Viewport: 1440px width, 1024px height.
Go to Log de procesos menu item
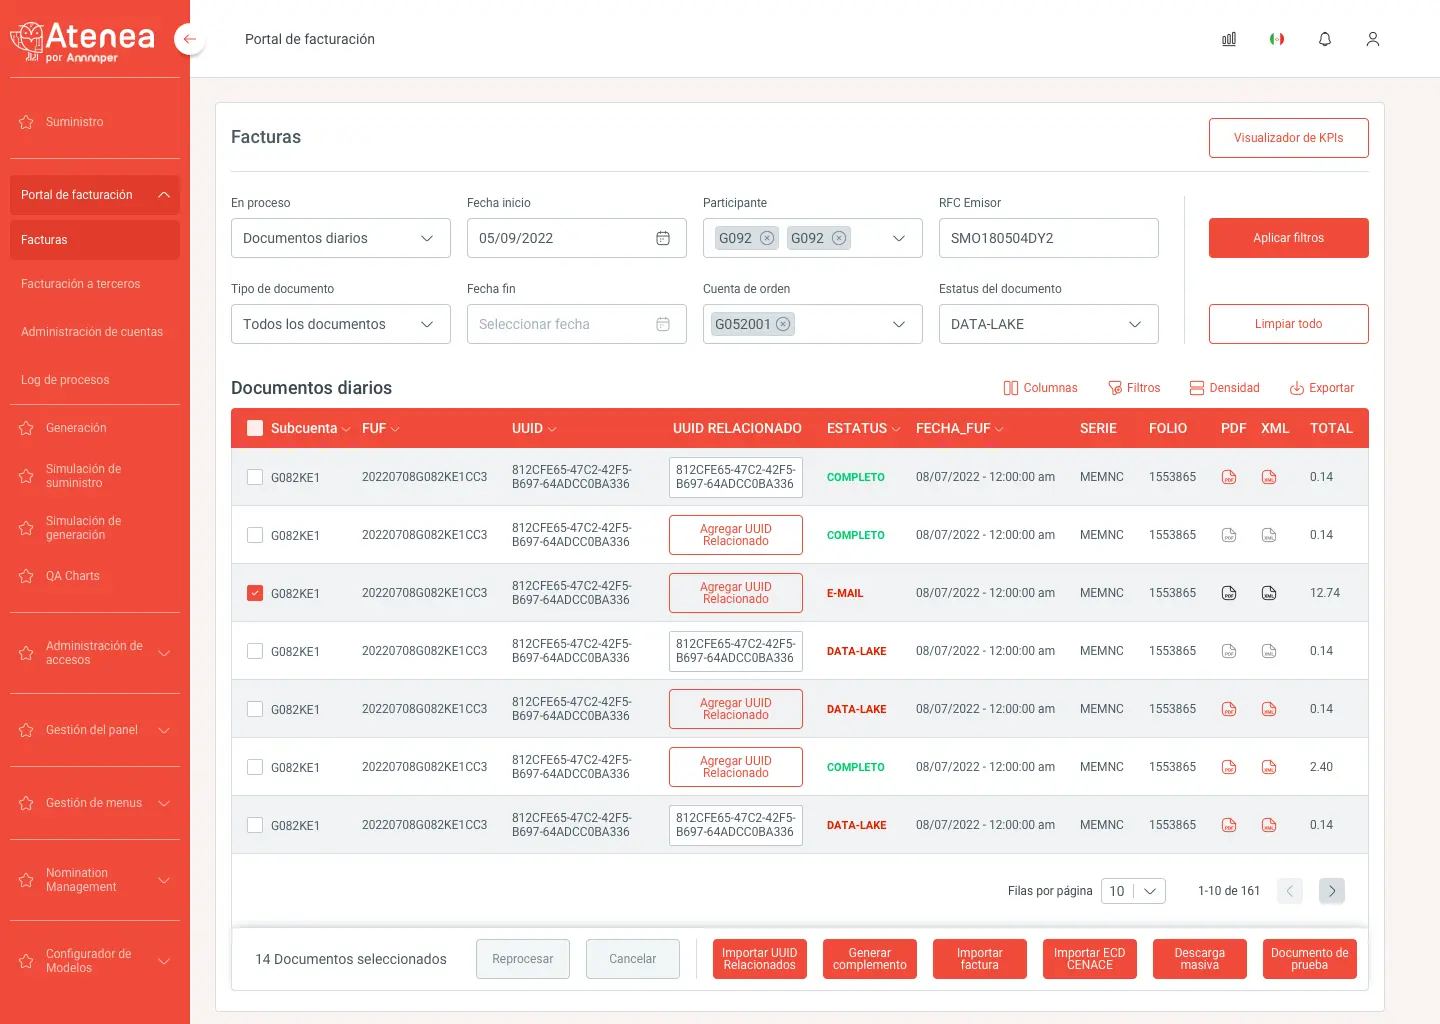click(x=65, y=380)
